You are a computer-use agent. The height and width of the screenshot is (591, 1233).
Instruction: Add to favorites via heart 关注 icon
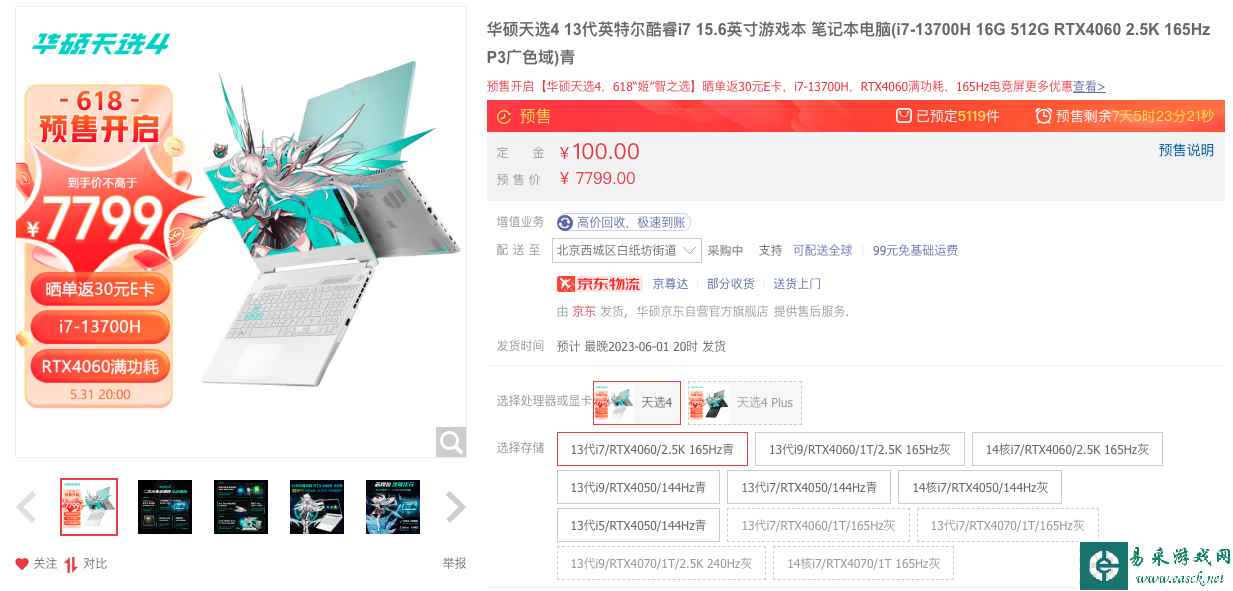point(22,564)
